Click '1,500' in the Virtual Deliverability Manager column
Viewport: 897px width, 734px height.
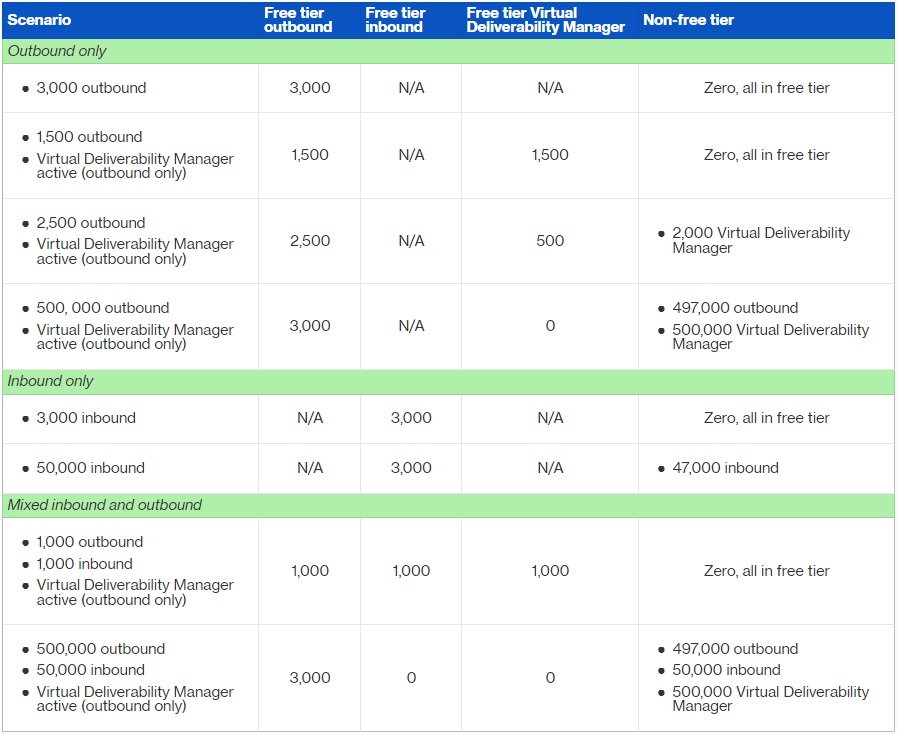[x=550, y=155]
